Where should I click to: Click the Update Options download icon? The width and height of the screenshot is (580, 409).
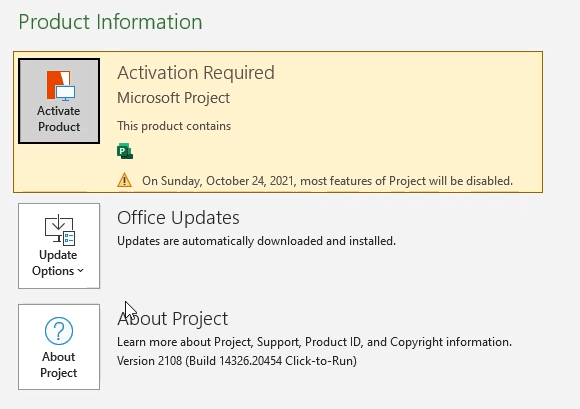(x=60, y=230)
